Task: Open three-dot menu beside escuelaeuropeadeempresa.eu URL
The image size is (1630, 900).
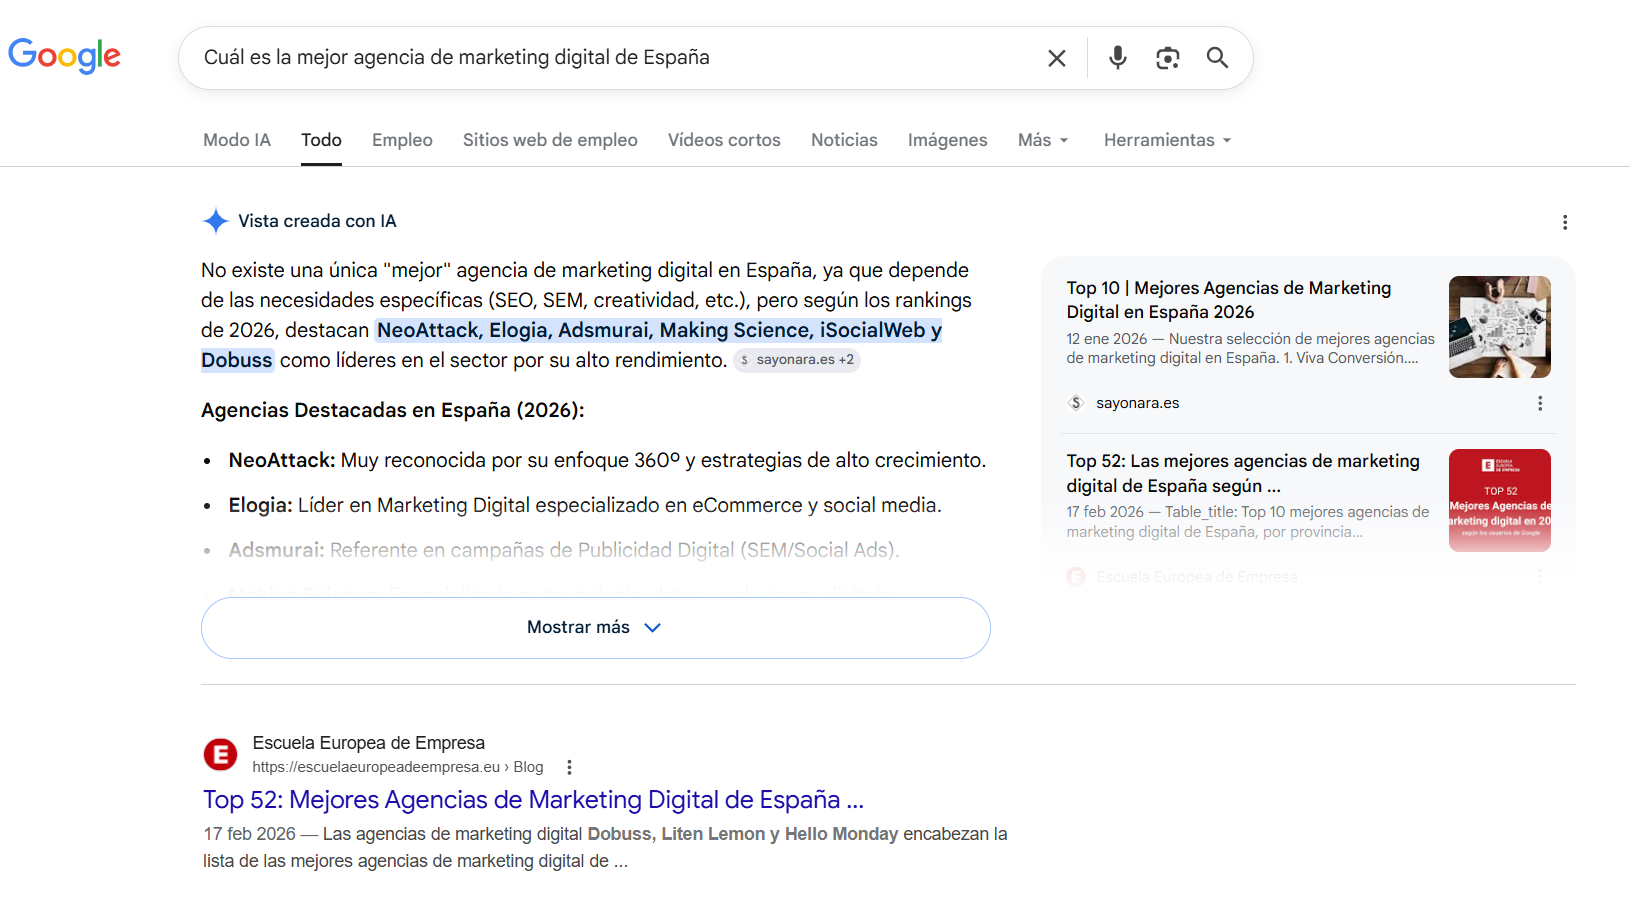Action: point(569,767)
